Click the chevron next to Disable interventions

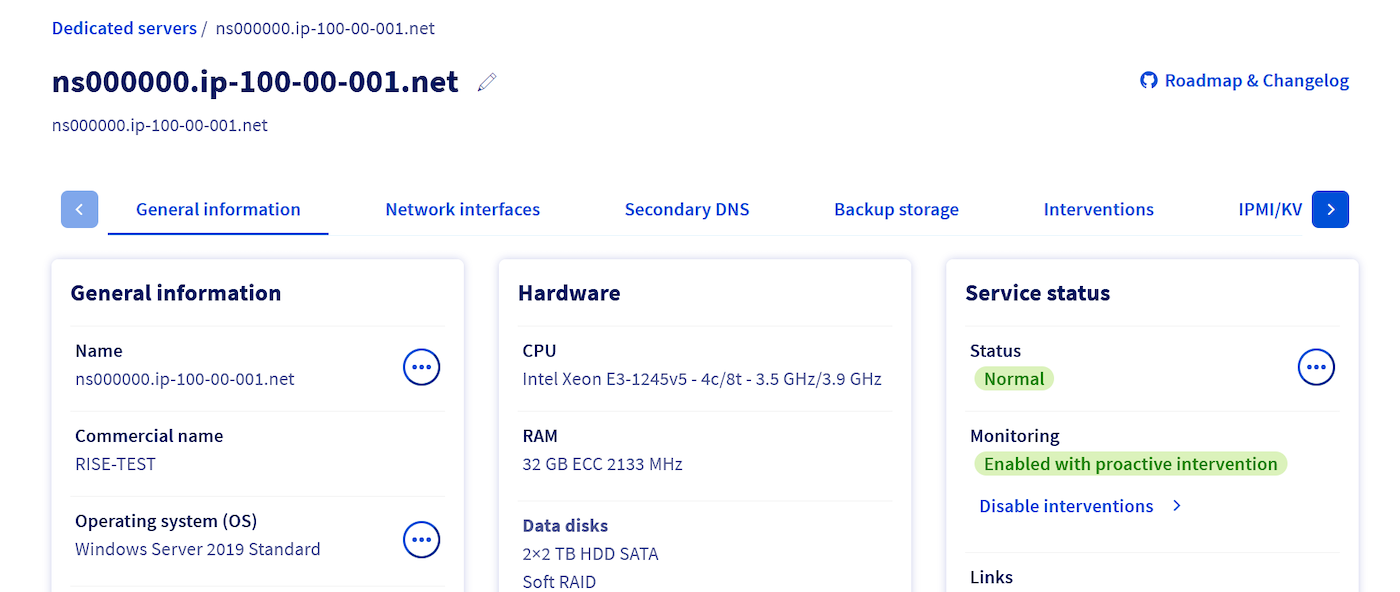[1177, 506]
